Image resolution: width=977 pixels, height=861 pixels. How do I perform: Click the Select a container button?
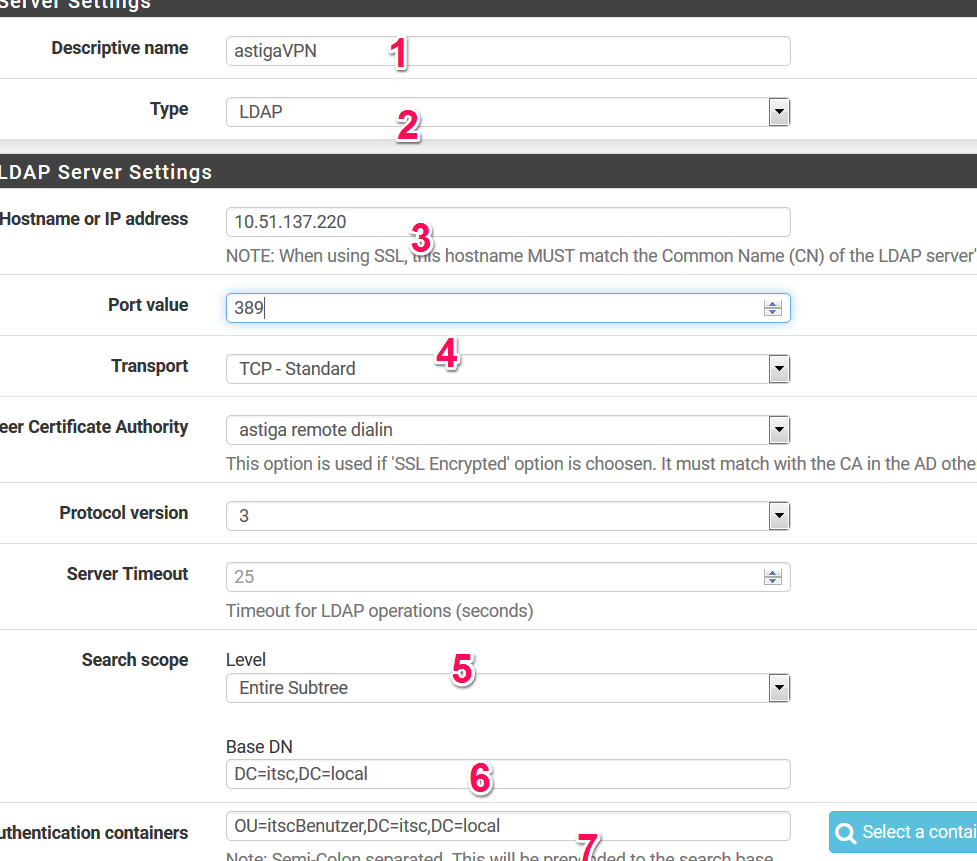pos(903,832)
